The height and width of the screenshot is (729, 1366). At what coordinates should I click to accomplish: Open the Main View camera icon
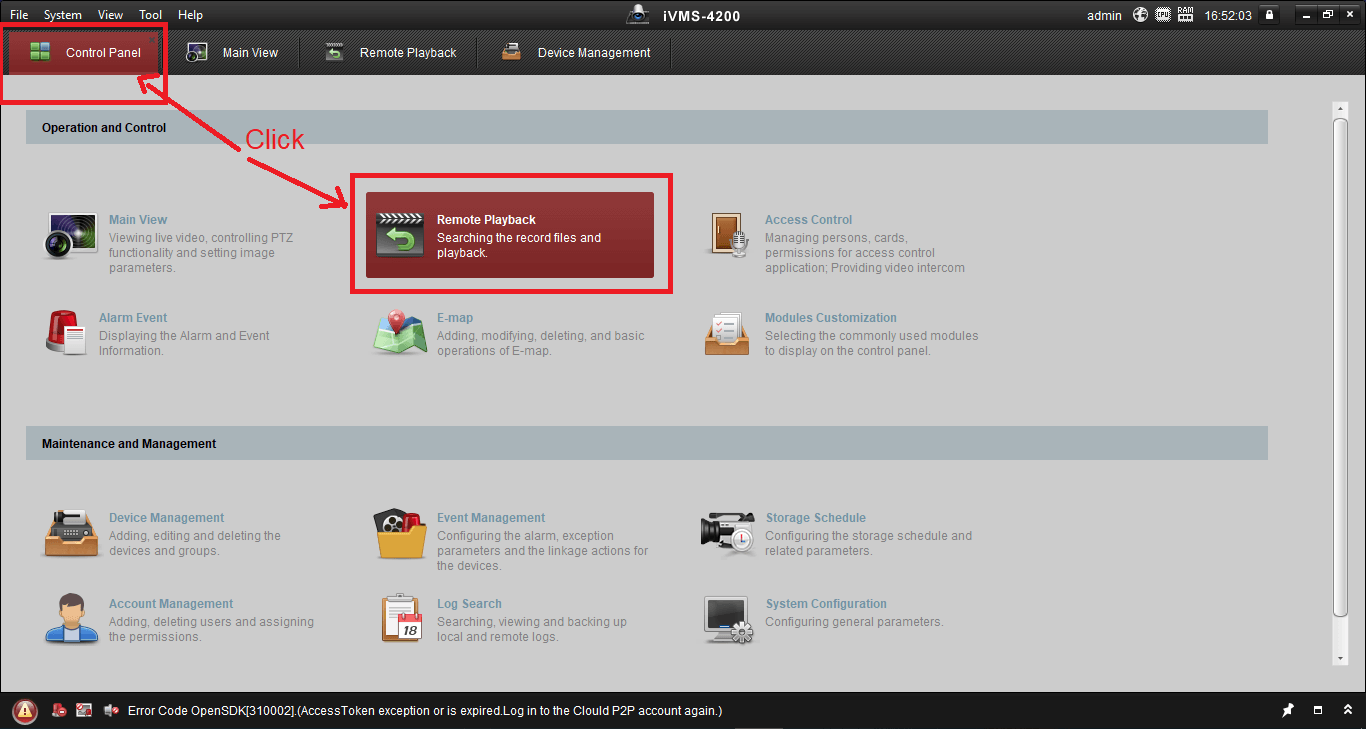click(x=72, y=235)
